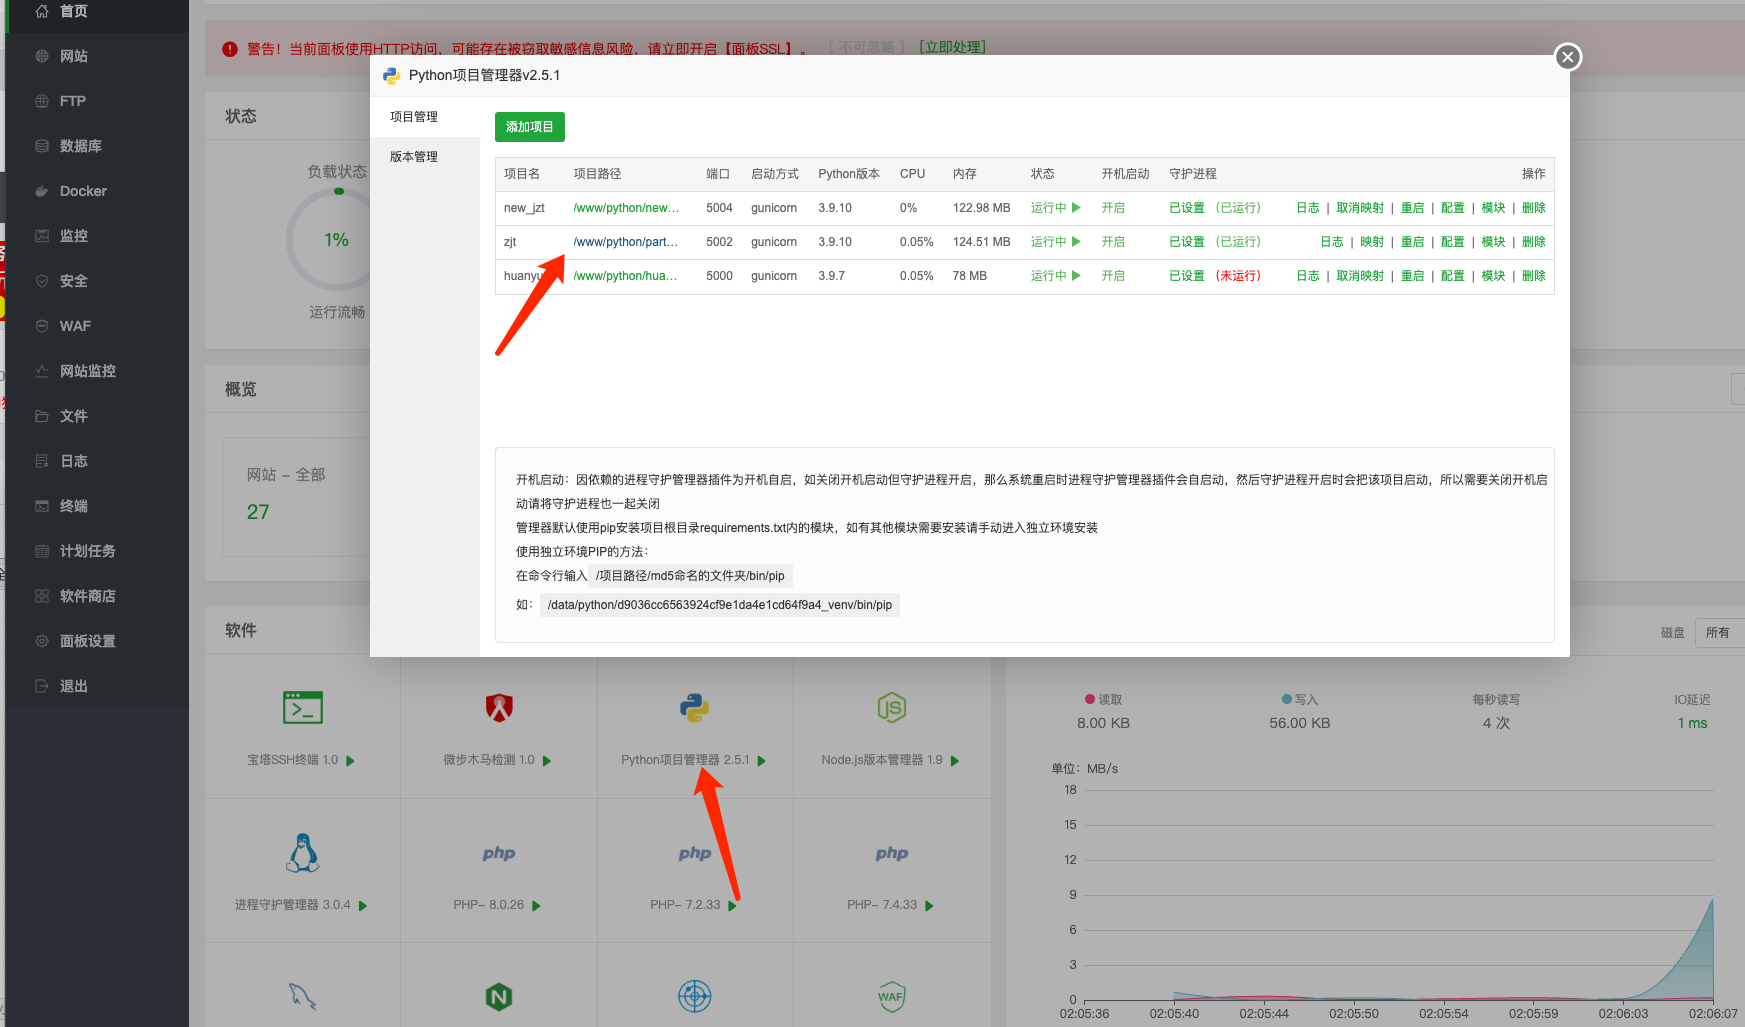Screen dimensions: 1745x1027
Task: Open the Python项目管理器 software icon
Action: (x=694, y=708)
